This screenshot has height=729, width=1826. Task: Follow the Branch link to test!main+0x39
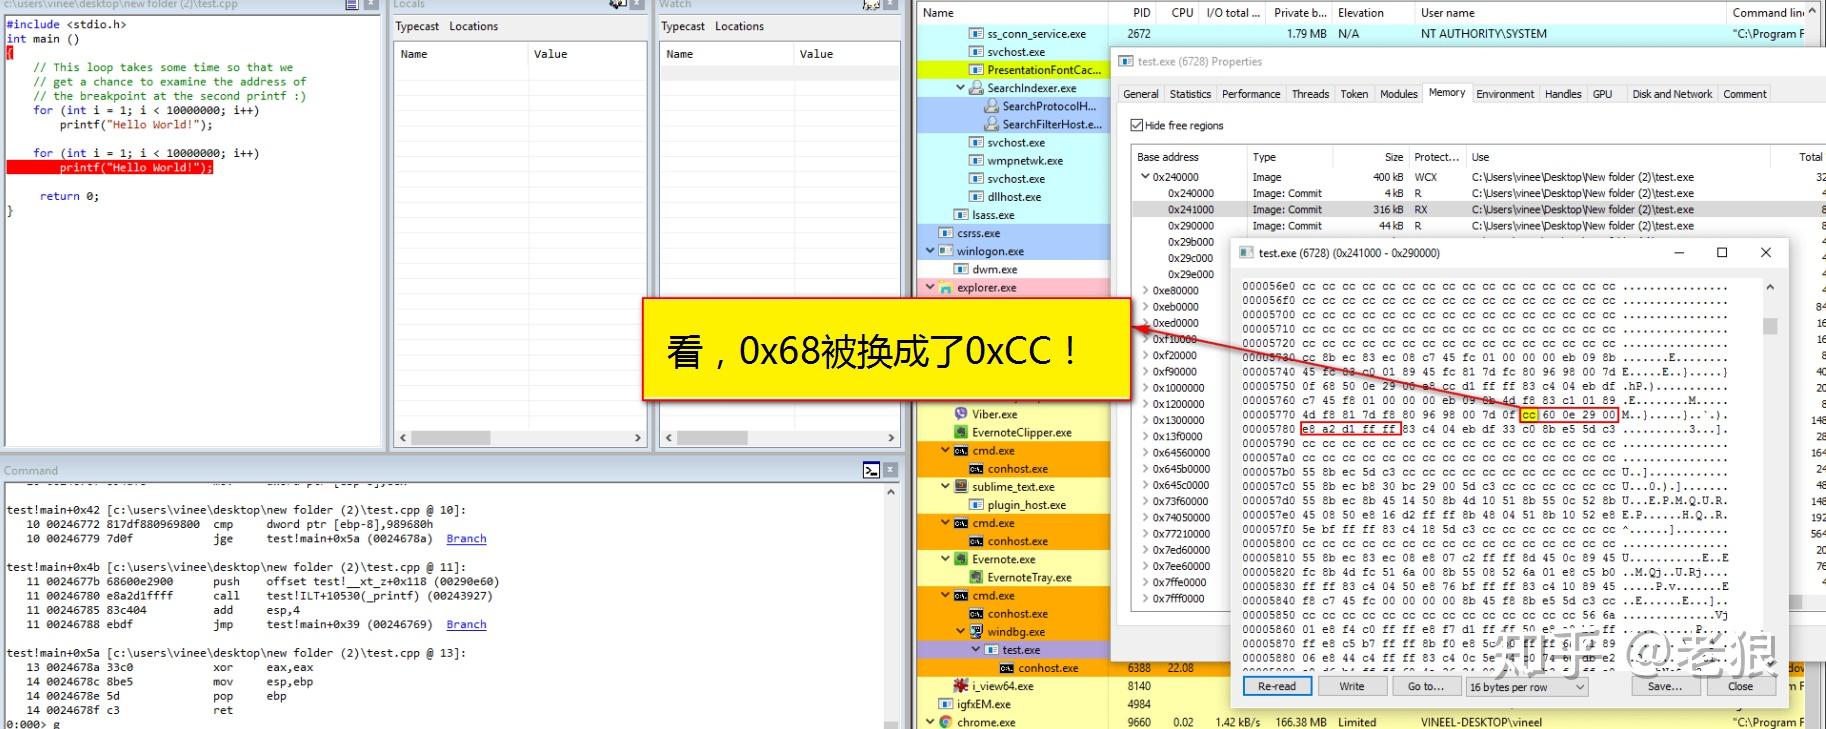tap(466, 624)
